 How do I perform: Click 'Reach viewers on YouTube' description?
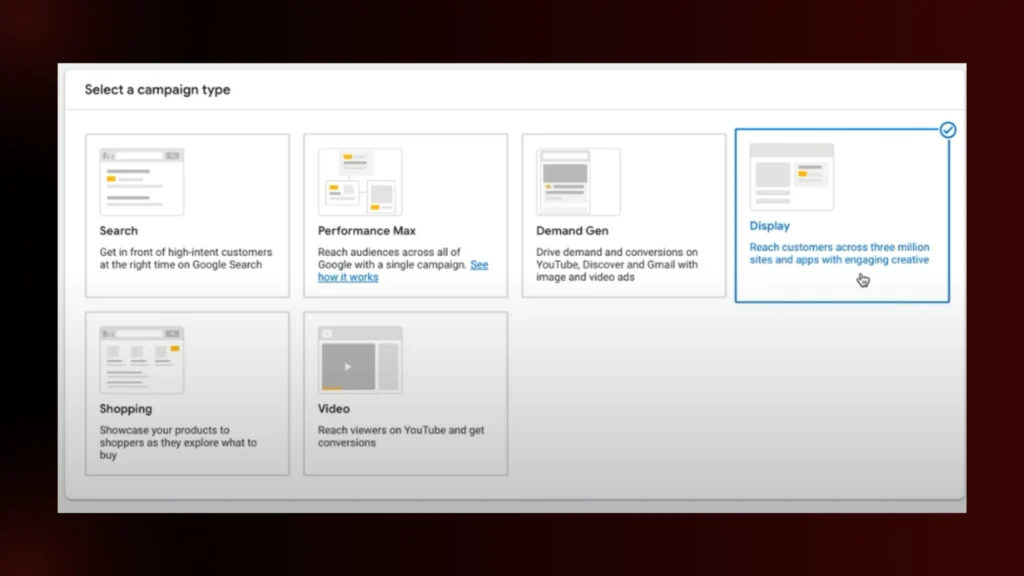pos(401,436)
